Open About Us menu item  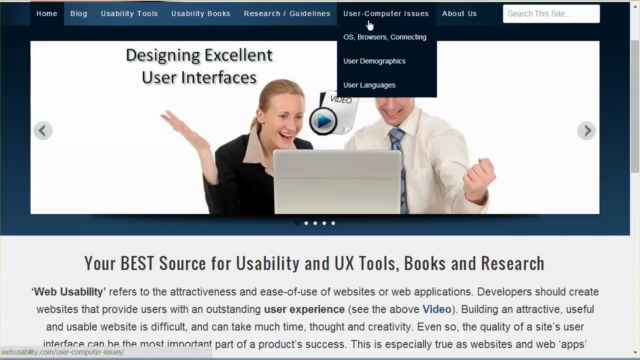pyautogui.click(x=459, y=13)
